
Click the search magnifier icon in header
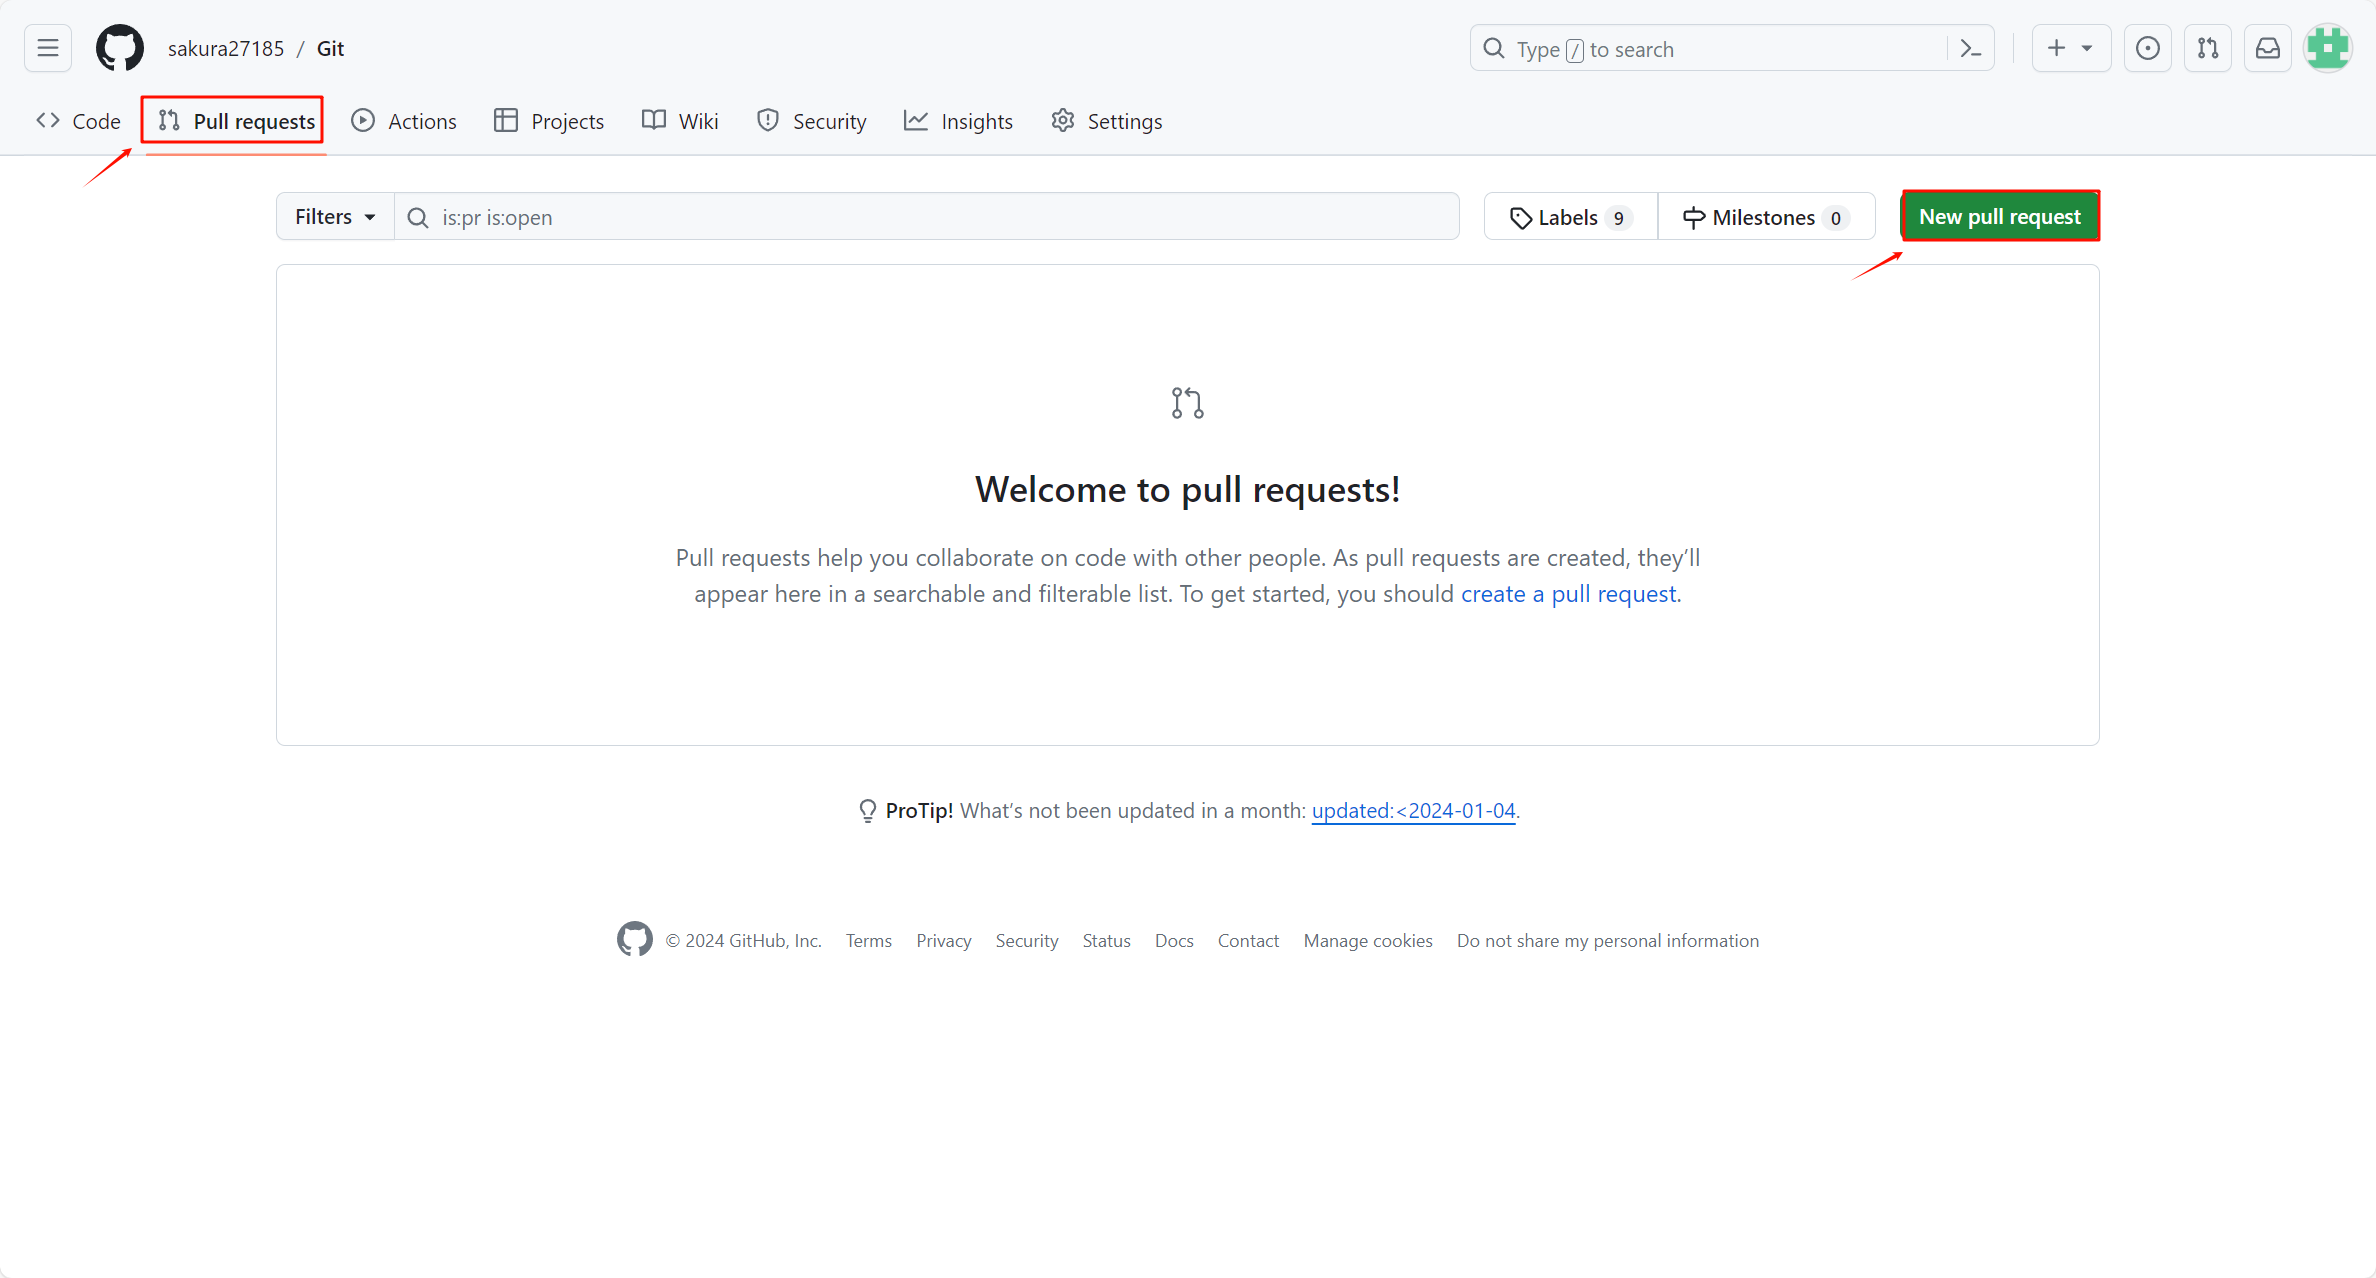pyautogui.click(x=1494, y=48)
